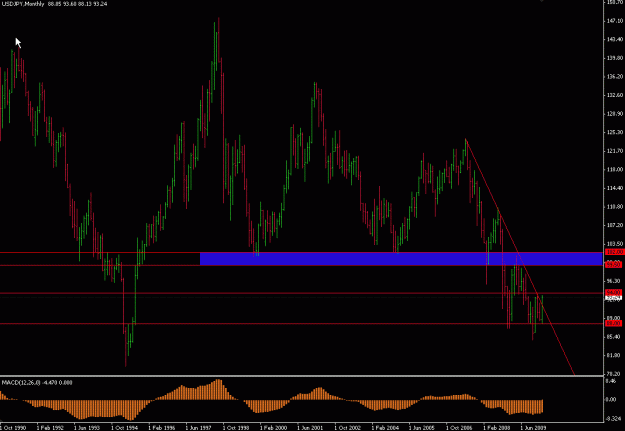Click the 1 Jun 2009 date label

tap(535, 428)
